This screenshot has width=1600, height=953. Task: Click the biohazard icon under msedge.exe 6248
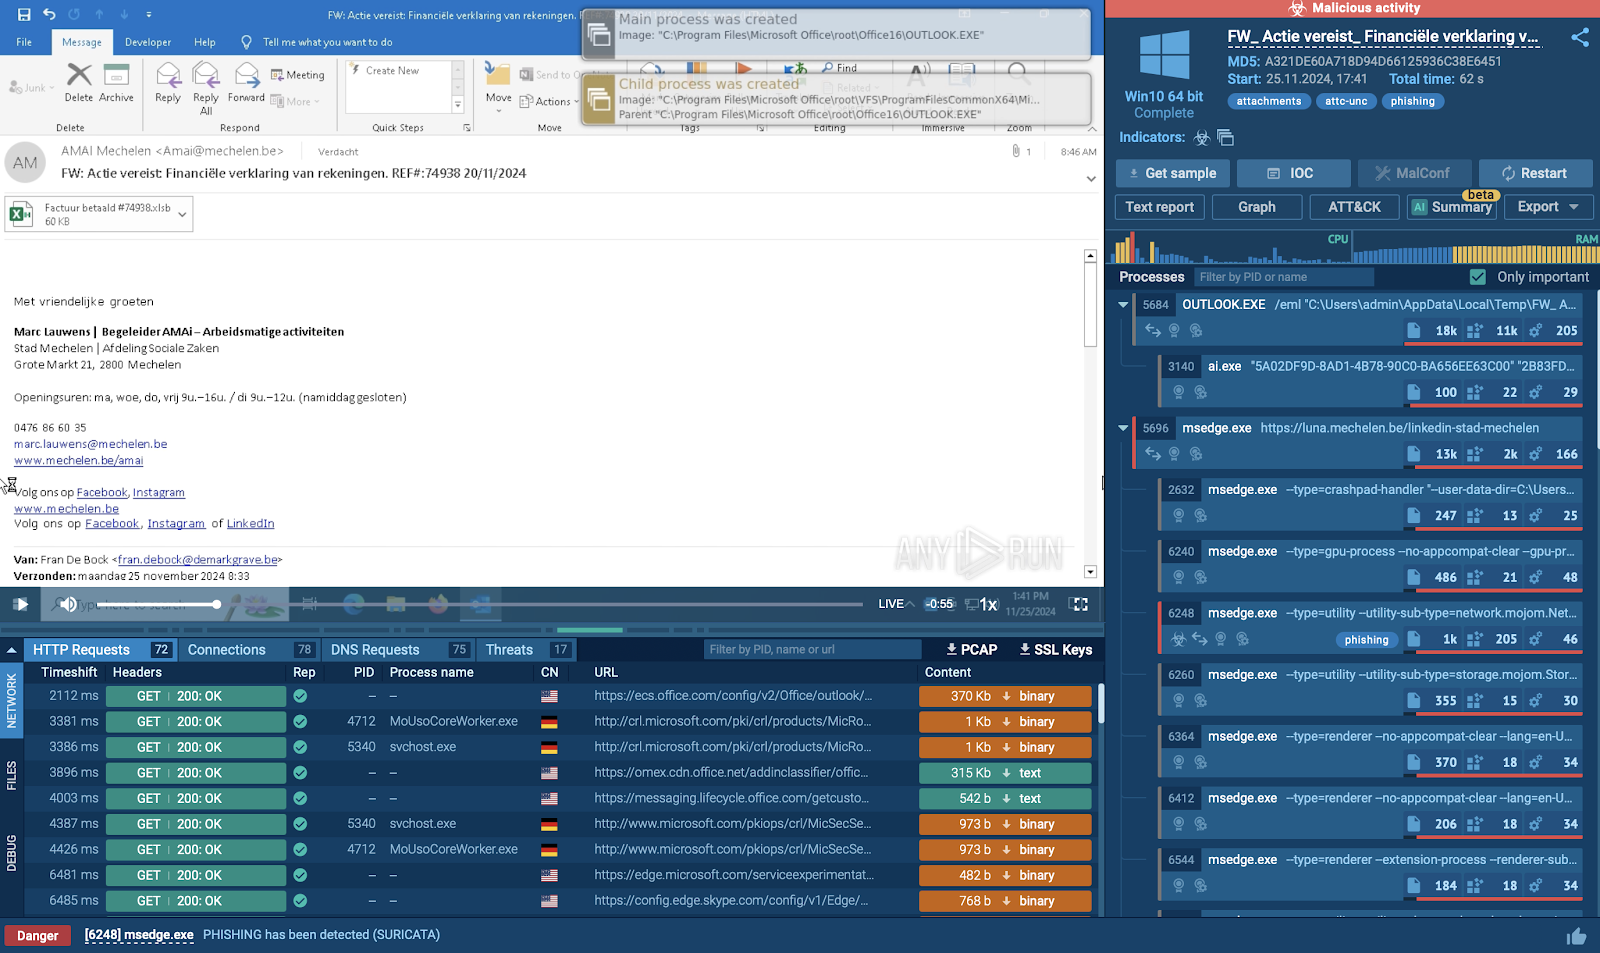1178,639
